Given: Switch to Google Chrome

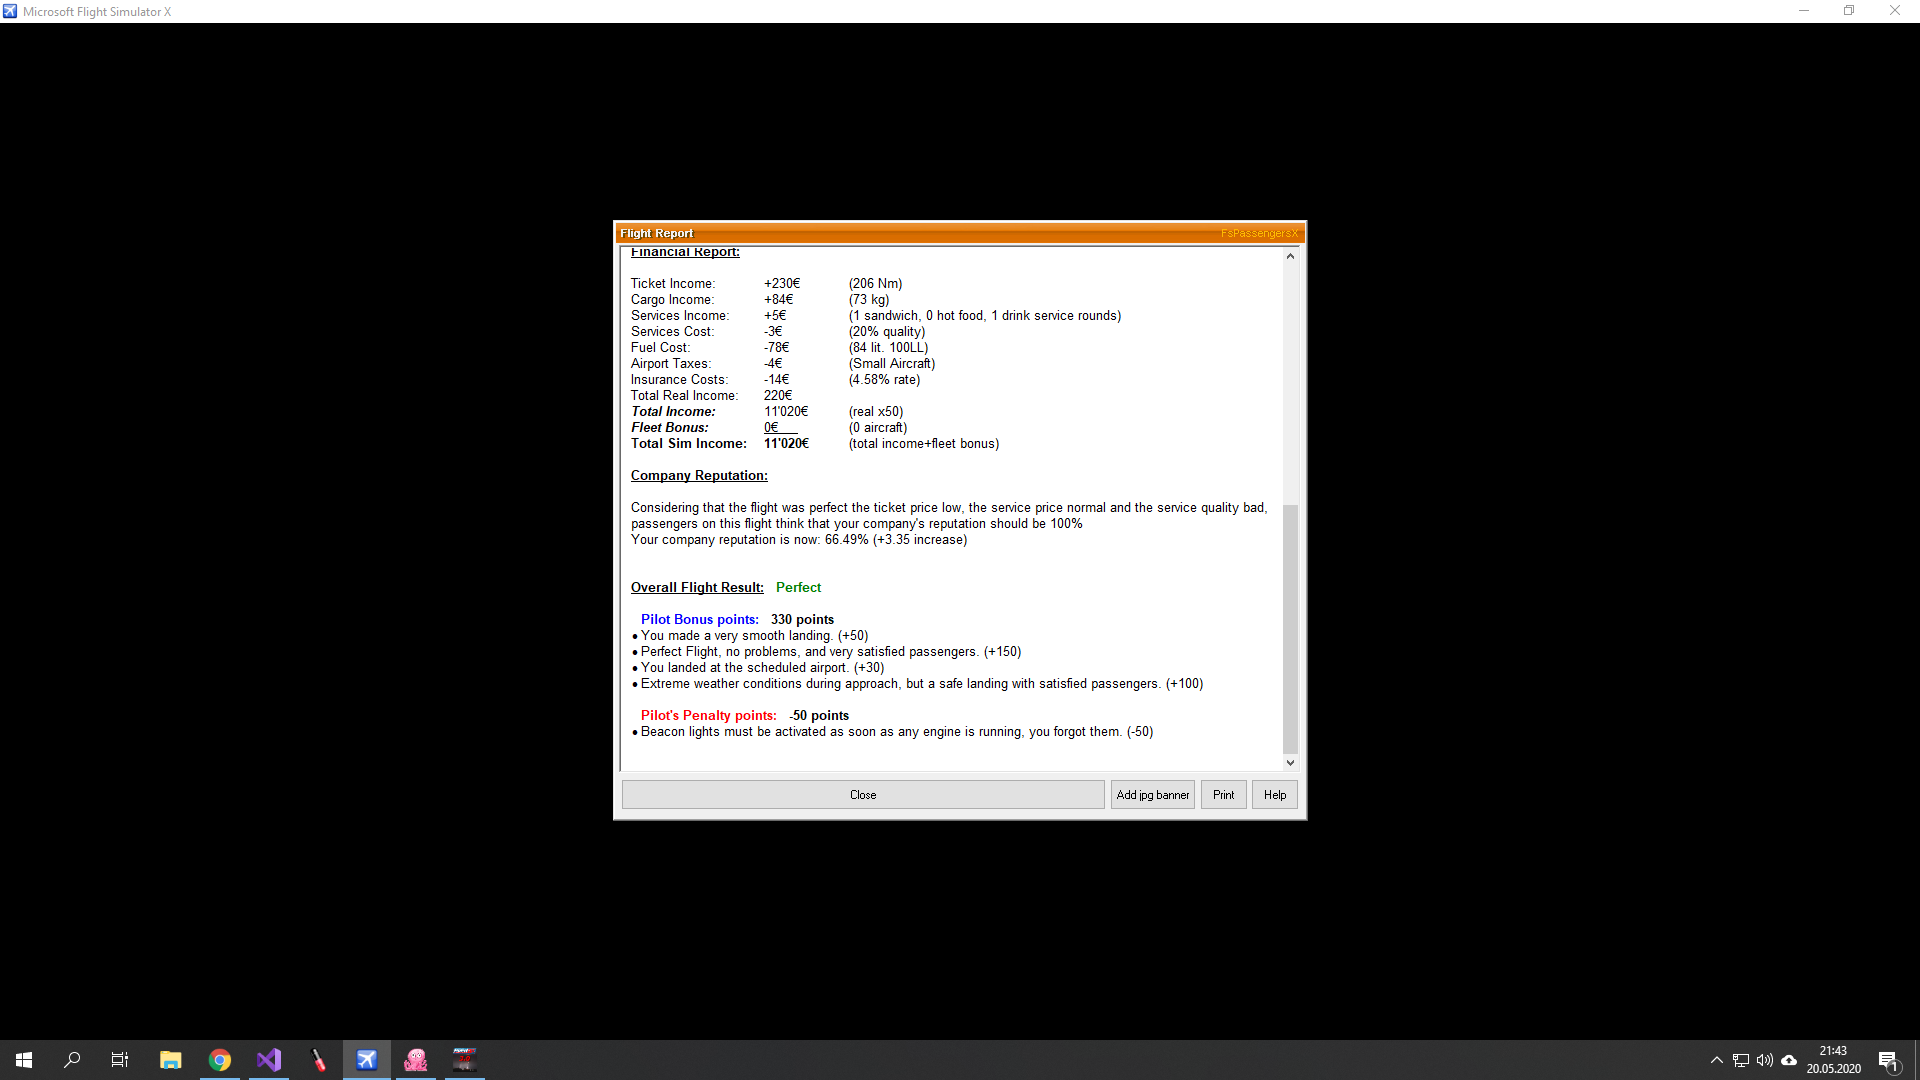Looking at the screenshot, I should [220, 1060].
